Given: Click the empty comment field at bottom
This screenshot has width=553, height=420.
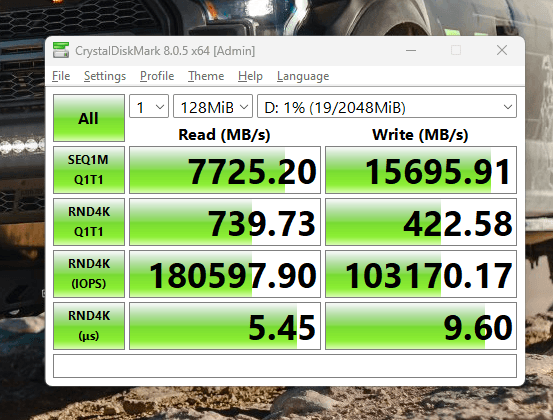Looking at the screenshot, I should (x=285, y=366).
